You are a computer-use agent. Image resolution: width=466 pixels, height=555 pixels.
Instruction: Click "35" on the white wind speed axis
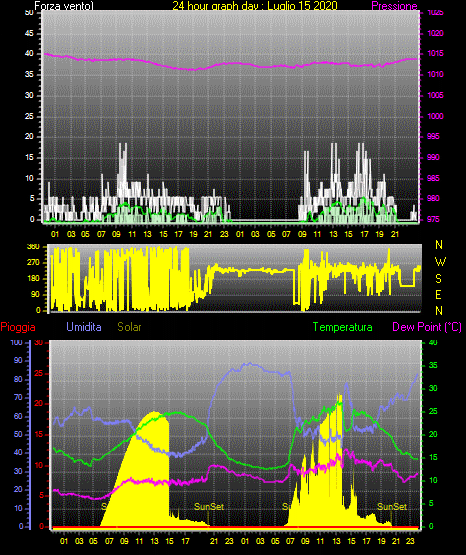tap(29, 74)
